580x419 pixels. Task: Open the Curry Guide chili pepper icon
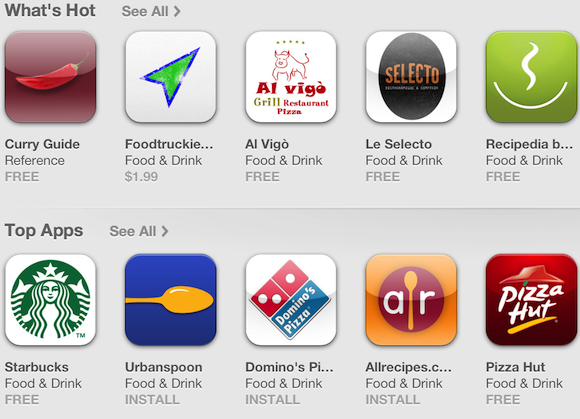50,77
